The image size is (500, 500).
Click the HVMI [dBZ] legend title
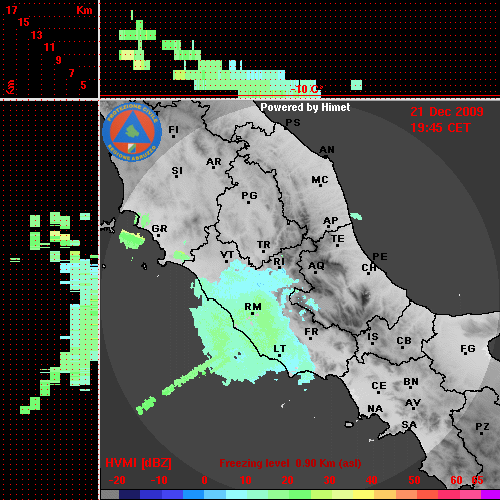coord(138,463)
